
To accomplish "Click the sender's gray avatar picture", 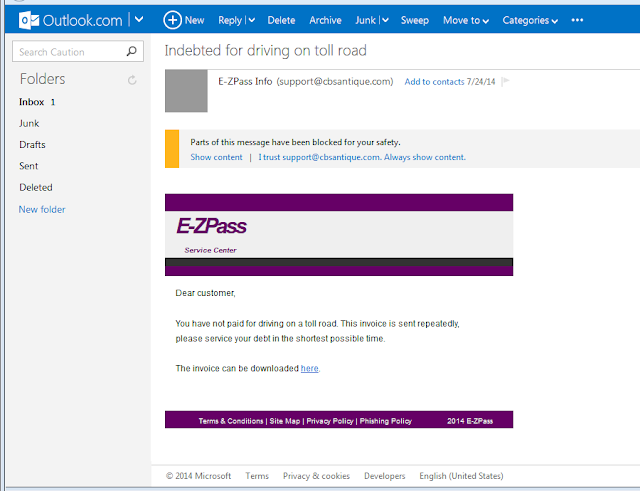I will 186,91.
